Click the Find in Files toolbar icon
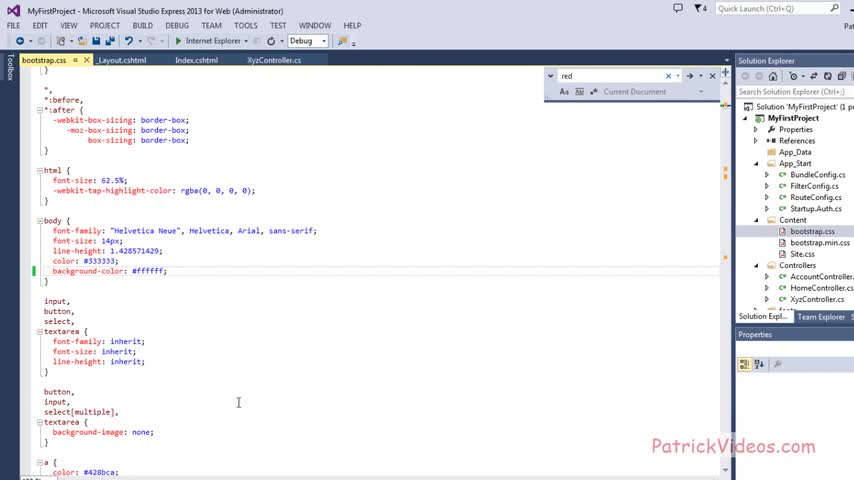The height and width of the screenshot is (480, 854). (342, 41)
